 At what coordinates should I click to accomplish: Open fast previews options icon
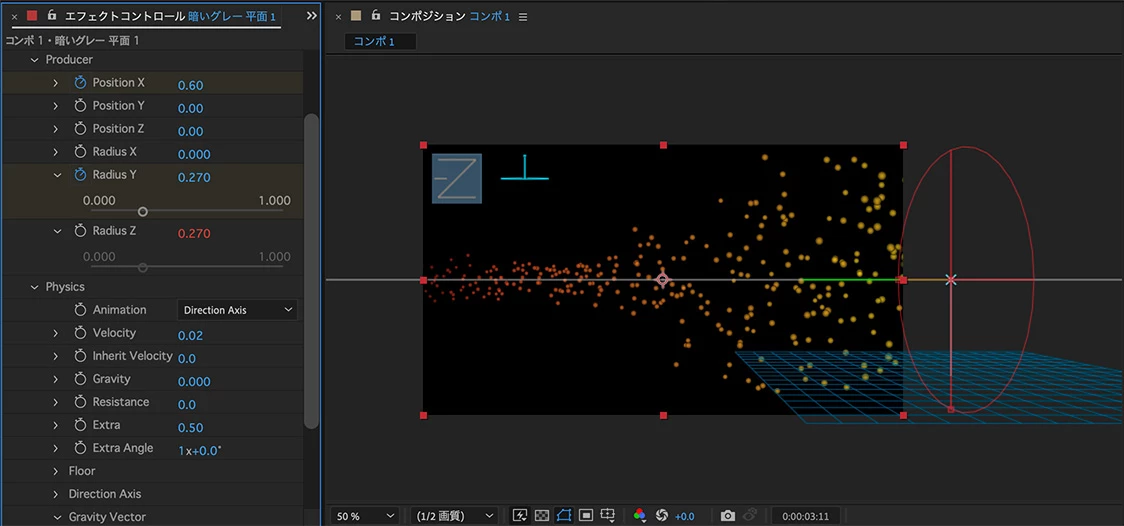tap(520, 515)
